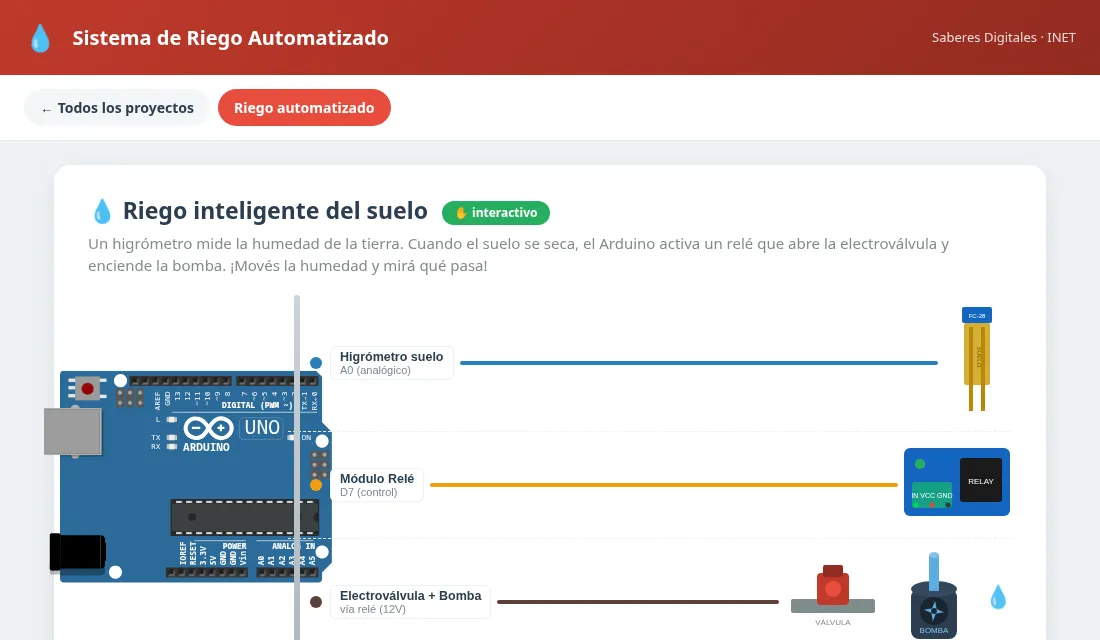
Task: Click the blue hygrometer signal wire
Action: [699, 363]
